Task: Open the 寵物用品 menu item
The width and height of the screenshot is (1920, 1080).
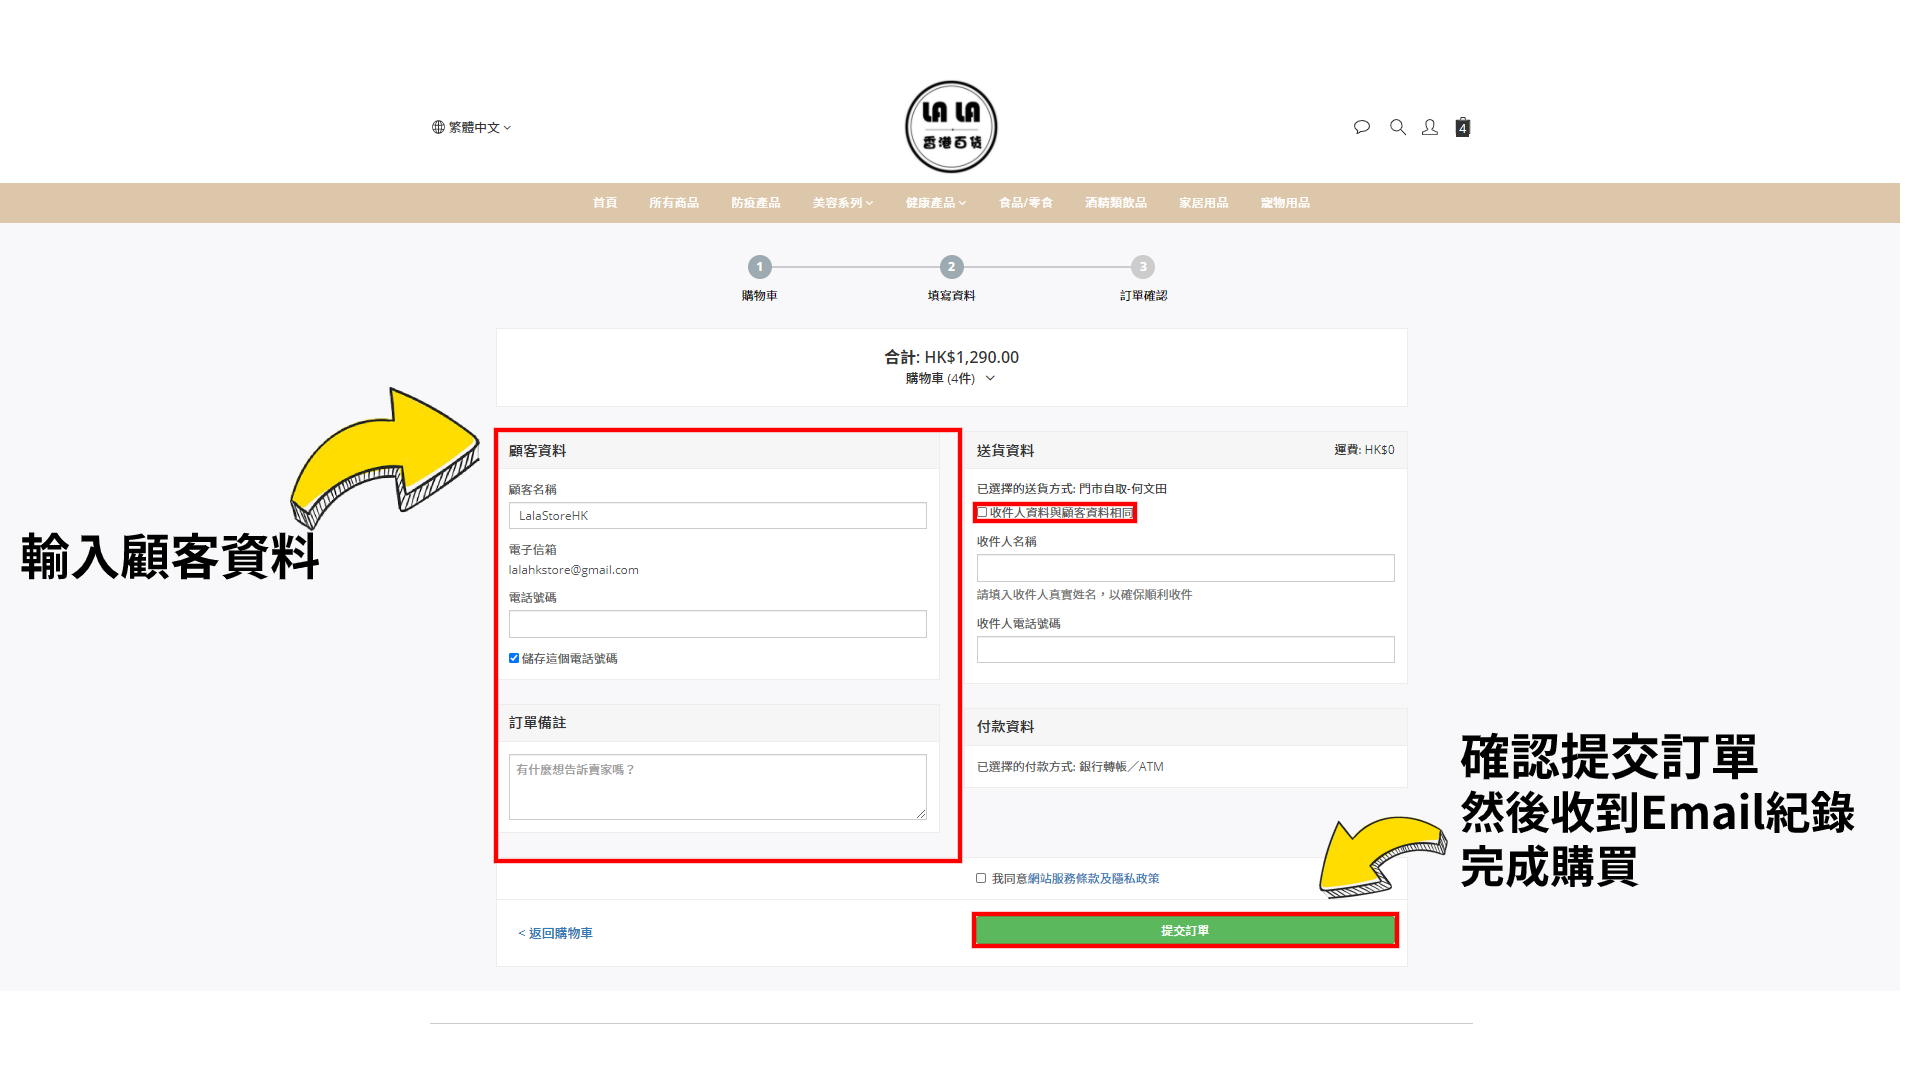Action: click(1284, 203)
